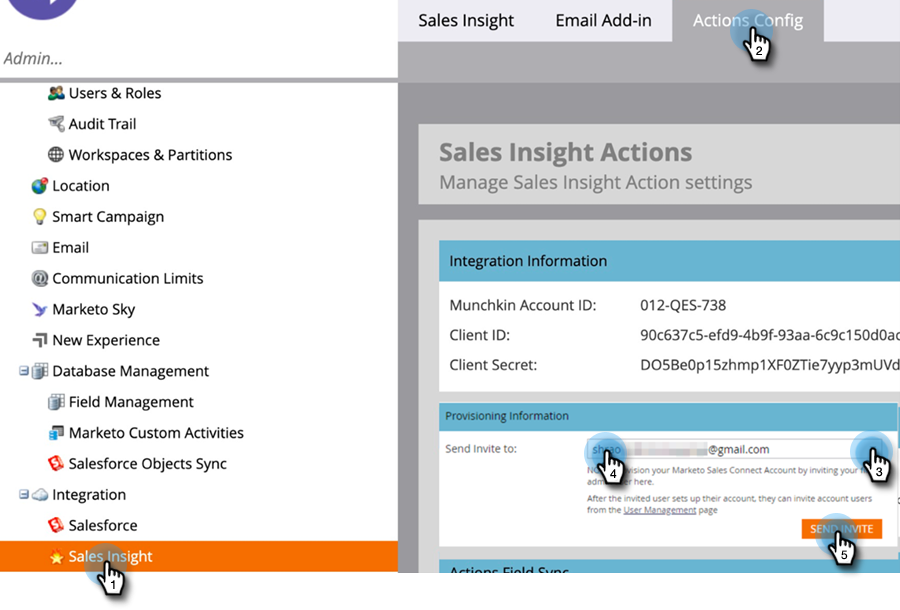Click the Sales Insight star icon
900x610 pixels.
[56, 556]
